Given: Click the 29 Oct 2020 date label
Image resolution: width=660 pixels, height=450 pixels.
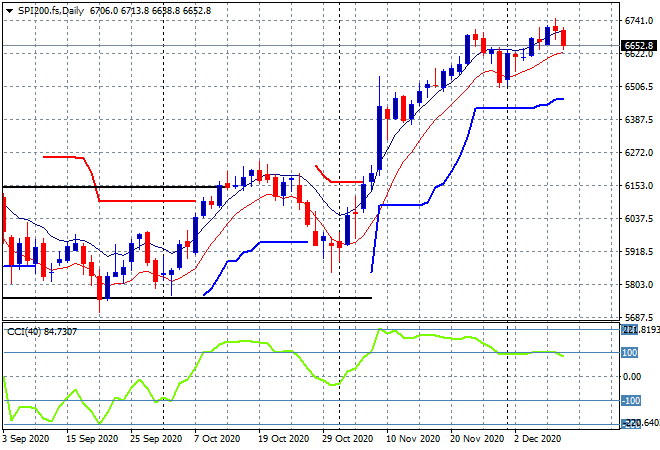Looking at the screenshot, I should tap(348, 439).
